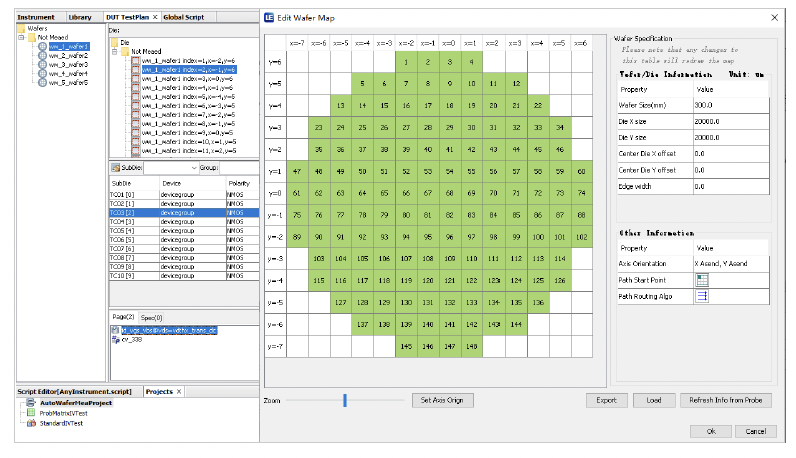
Task: Open the SubDie dropdown
Action: pos(194,168)
